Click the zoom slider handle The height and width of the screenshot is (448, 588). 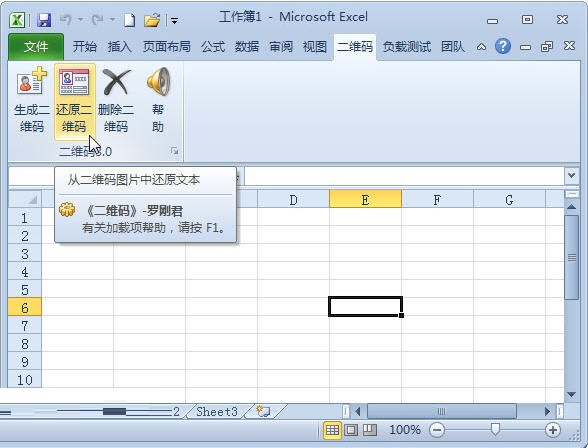pos(495,430)
